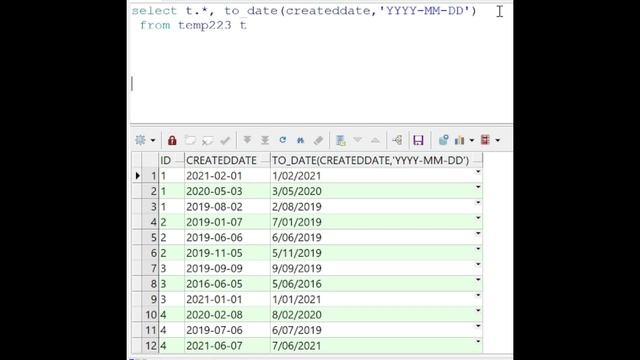Open date dropdown for 3/05/2020 cell

pyautogui.click(x=478, y=187)
